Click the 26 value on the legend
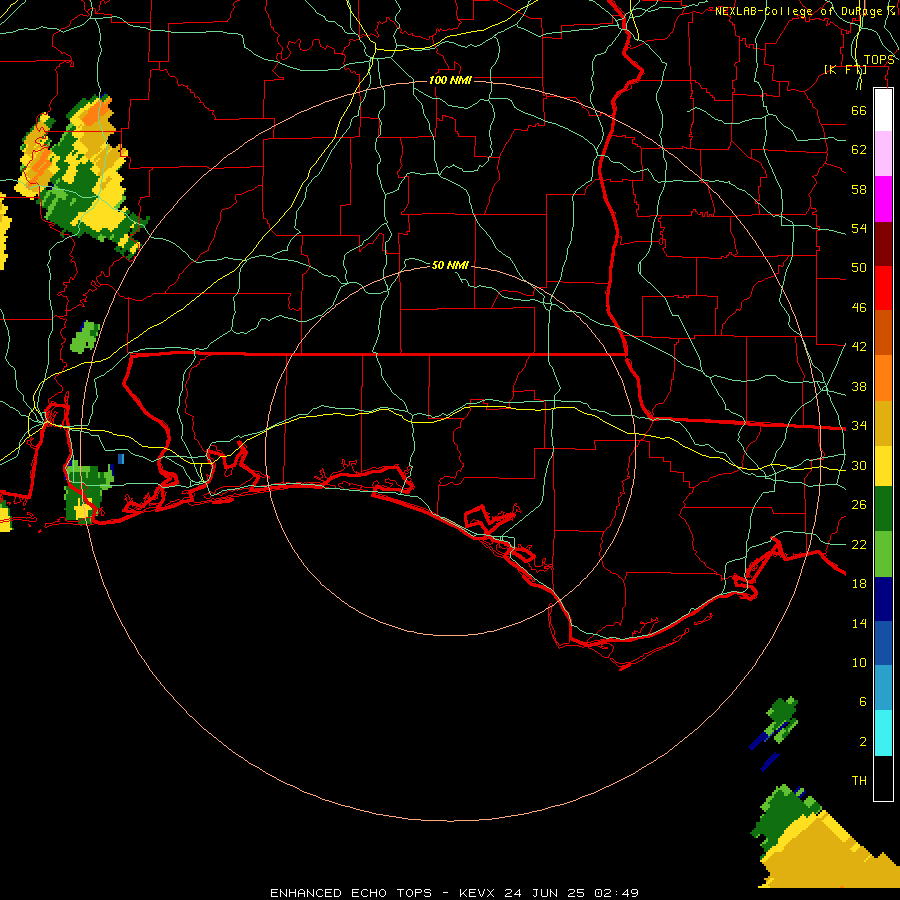The height and width of the screenshot is (900, 900). pos(859,505)
